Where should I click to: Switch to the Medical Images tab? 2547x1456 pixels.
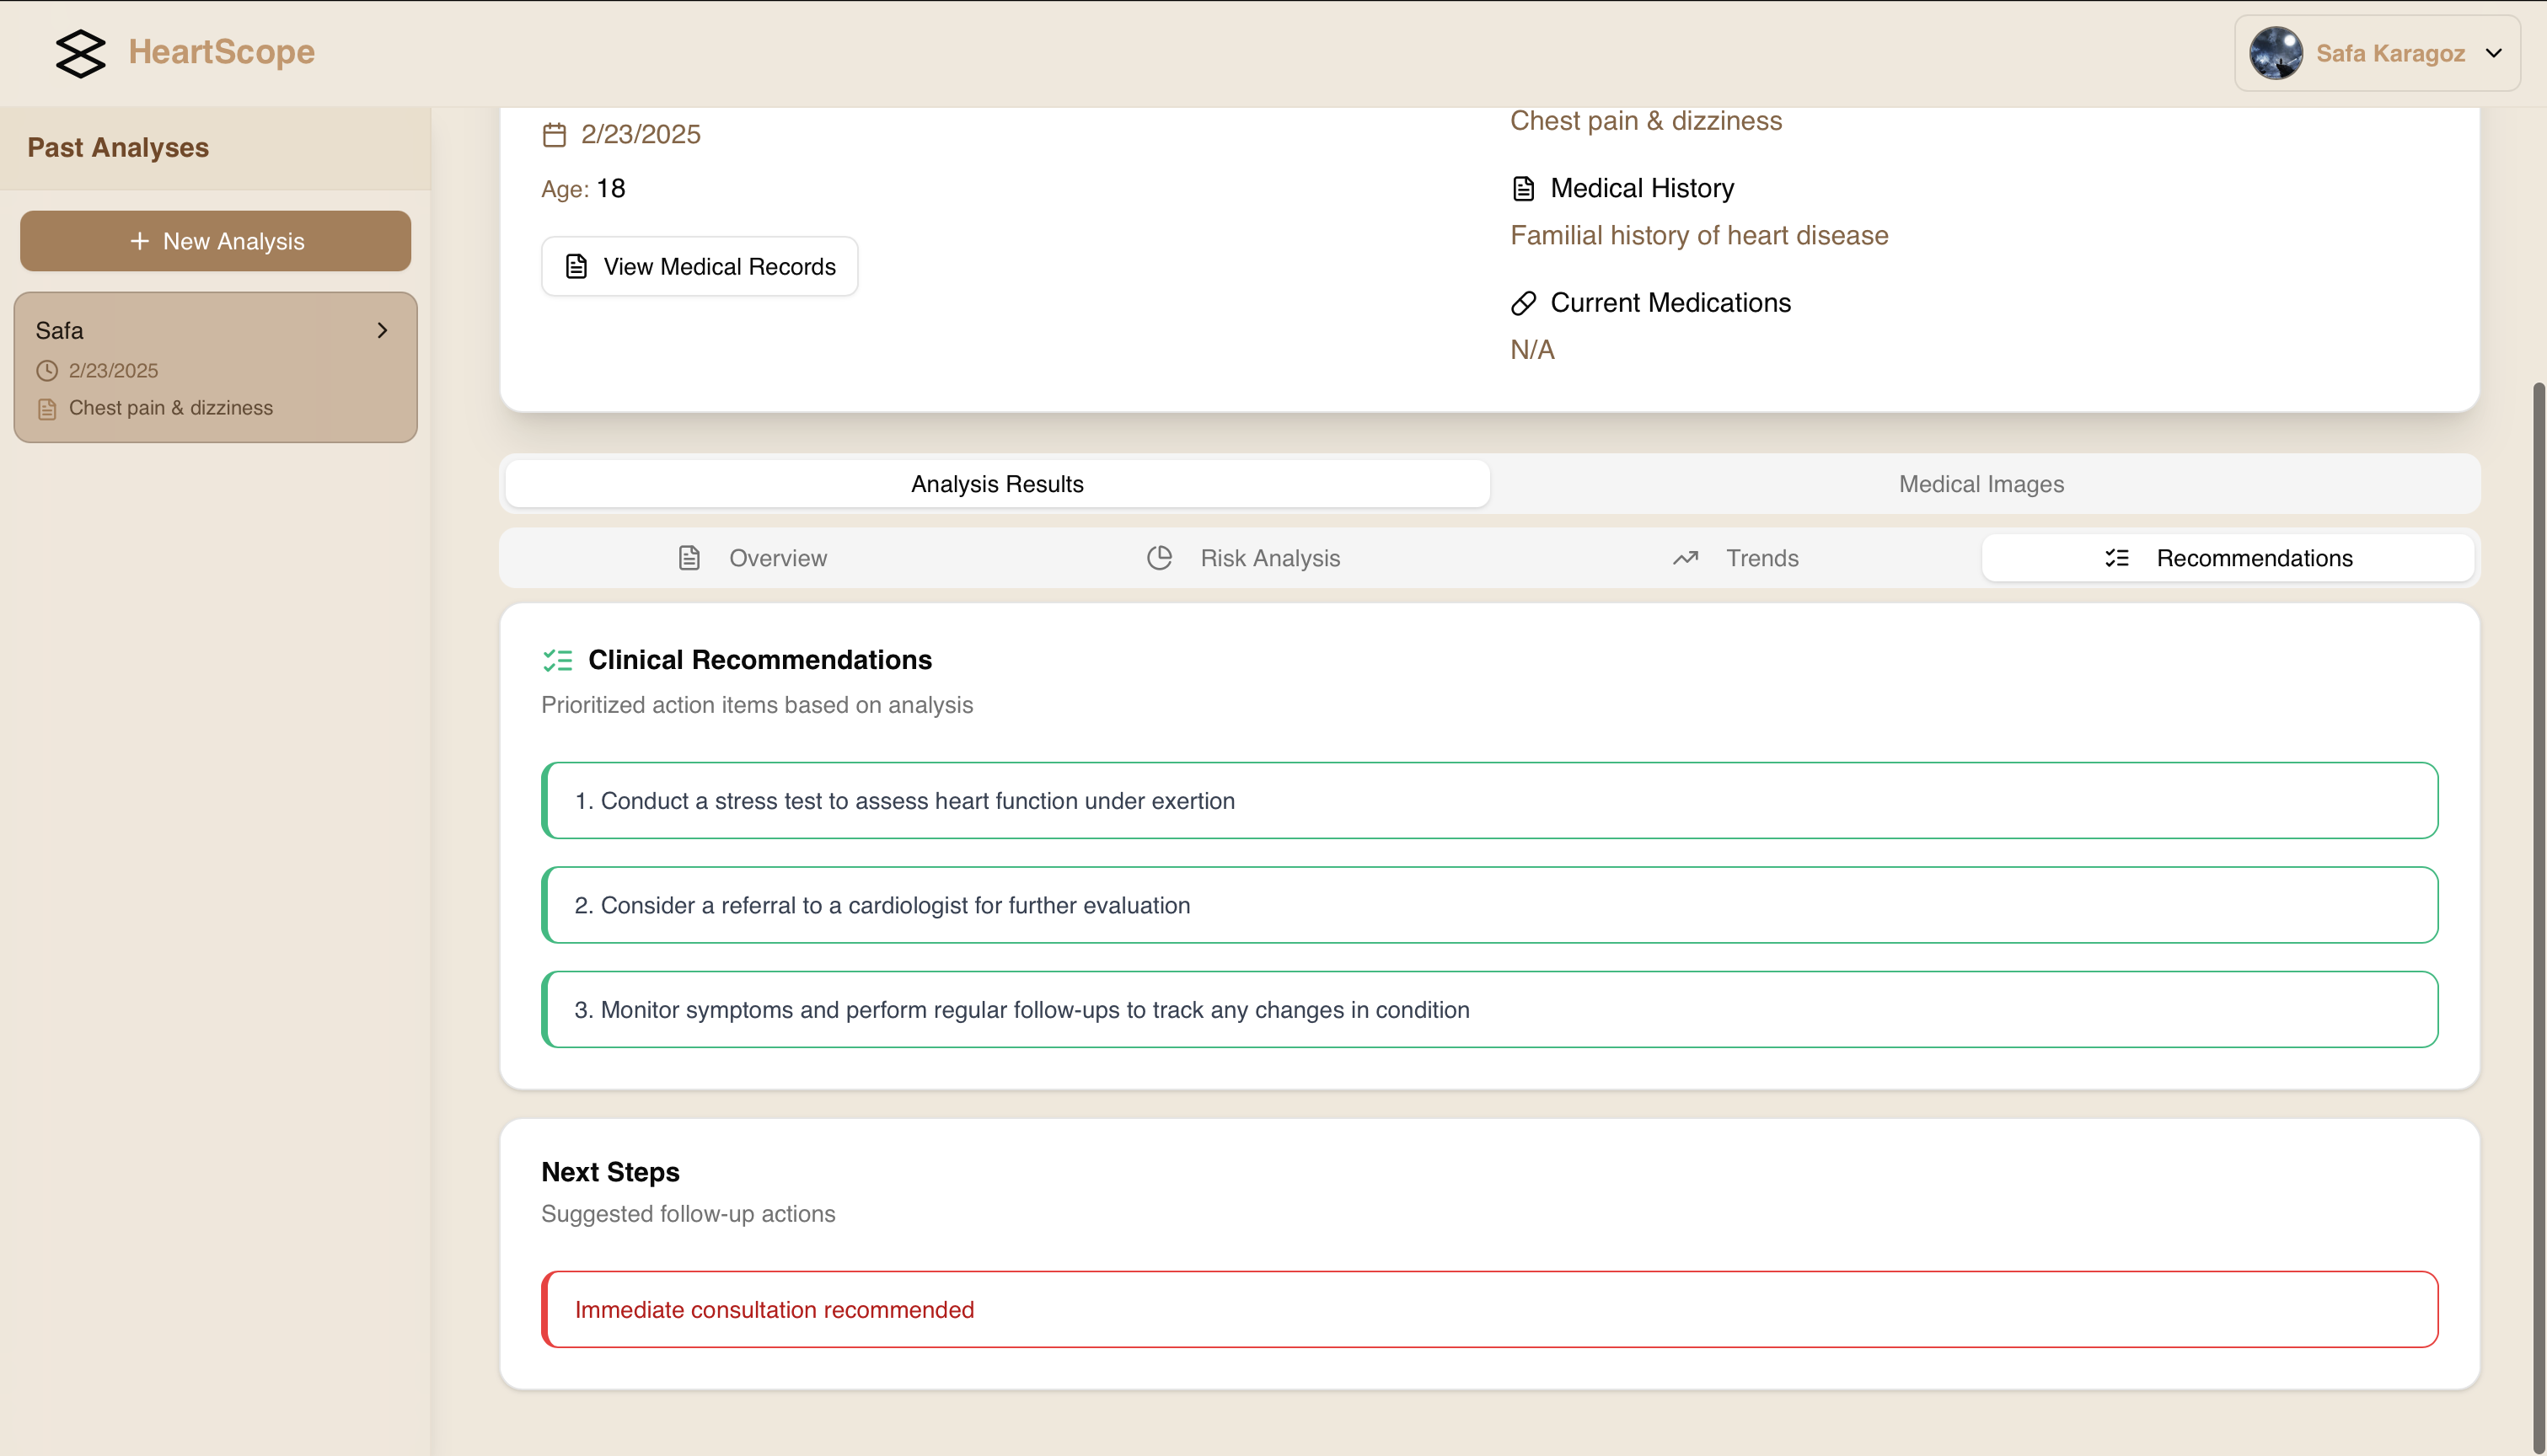pos(1981,484)
